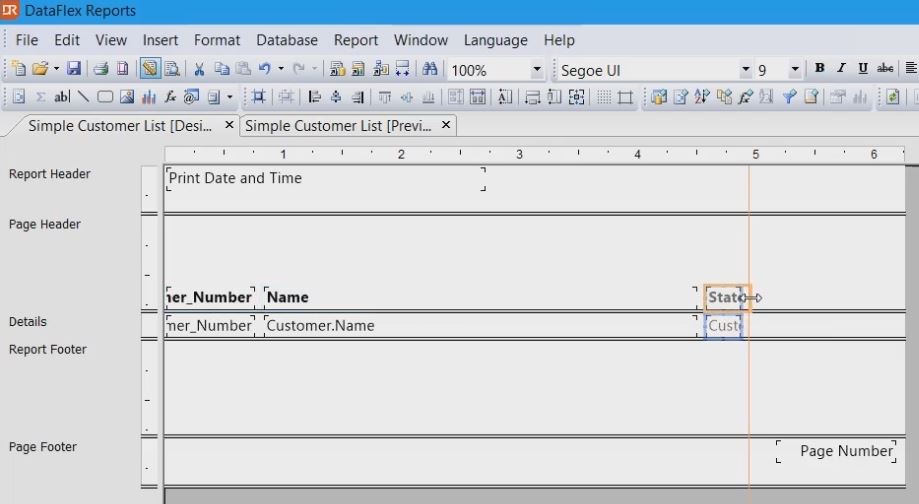Image resolution: width=919 pixels, height=504 pixels.
Task: Close the Simple Customer List Design tab
Action: (229, 125)
